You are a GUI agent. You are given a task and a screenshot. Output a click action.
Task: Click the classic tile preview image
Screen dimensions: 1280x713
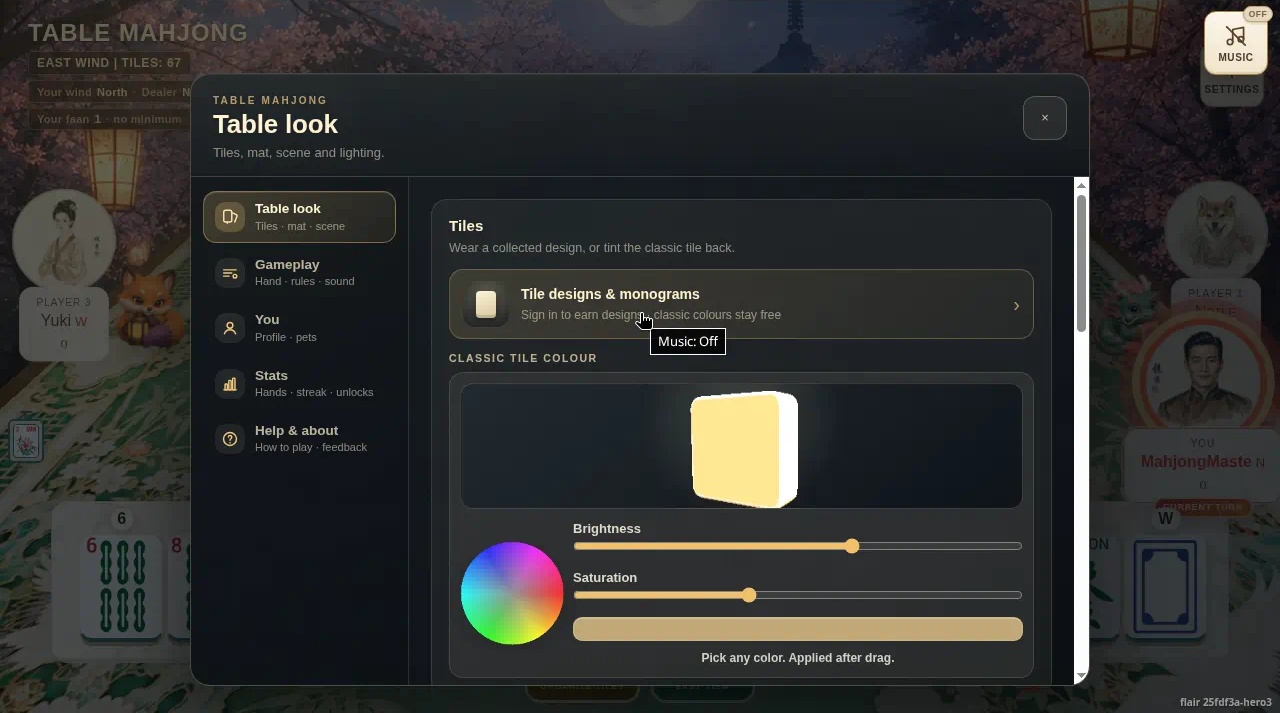[744, 449]
